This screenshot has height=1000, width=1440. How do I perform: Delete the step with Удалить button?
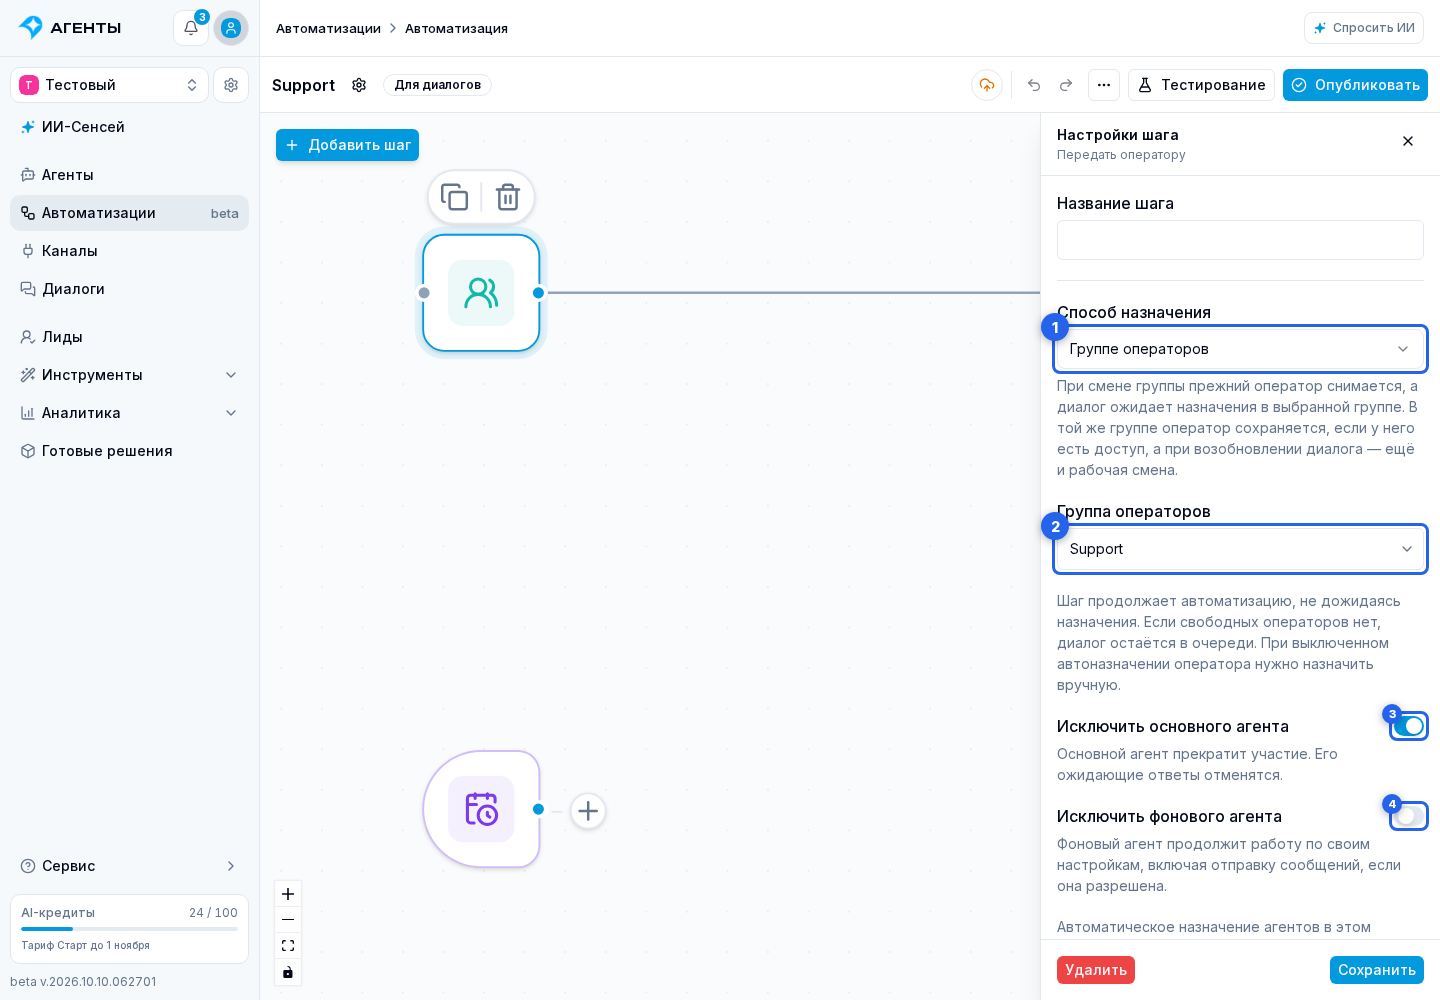click(1096, 970)
